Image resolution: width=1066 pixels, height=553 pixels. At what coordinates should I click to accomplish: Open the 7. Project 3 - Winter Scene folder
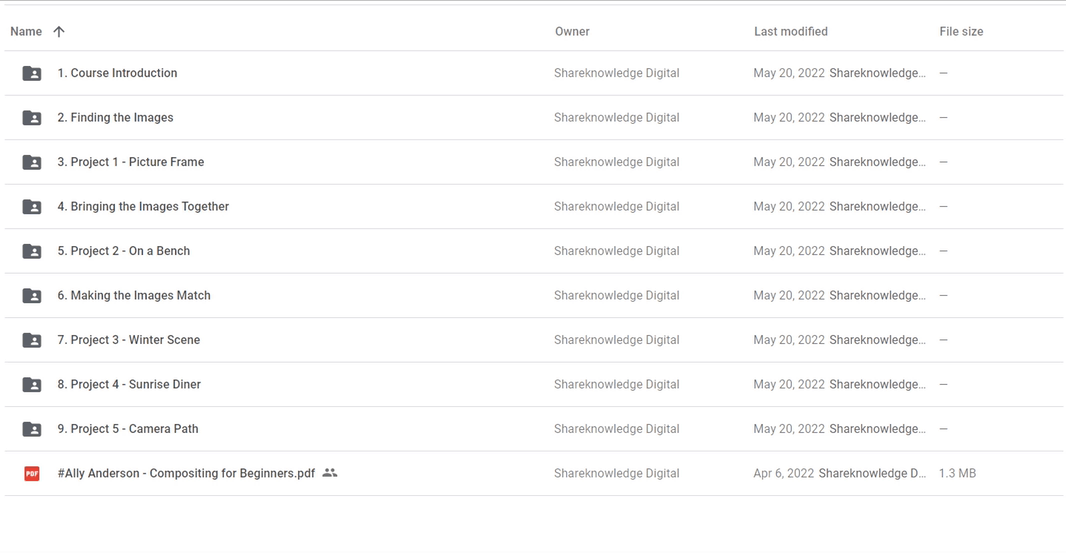pyautogui.click(x=128, y=340)
